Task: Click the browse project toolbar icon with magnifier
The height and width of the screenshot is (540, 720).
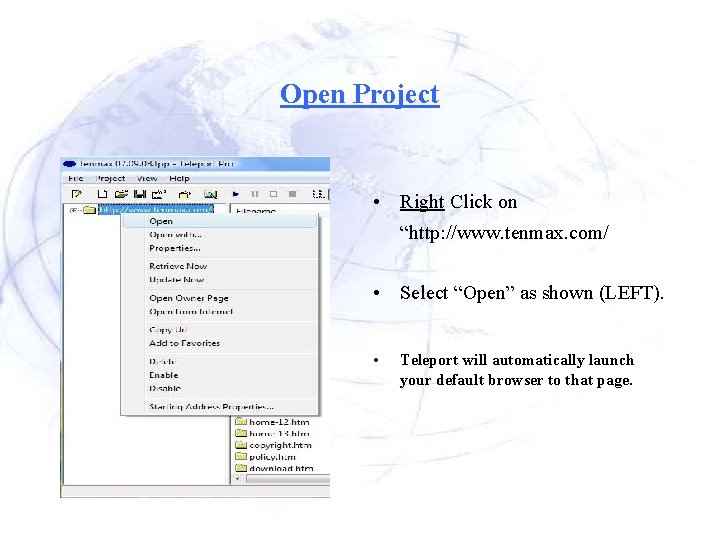Action: (210, 194)
